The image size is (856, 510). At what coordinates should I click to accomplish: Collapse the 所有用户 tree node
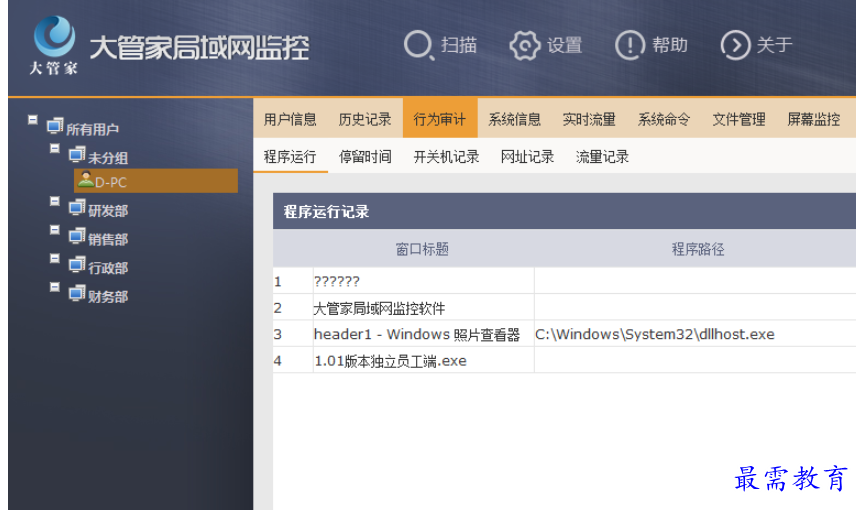(x=33, y=119)
